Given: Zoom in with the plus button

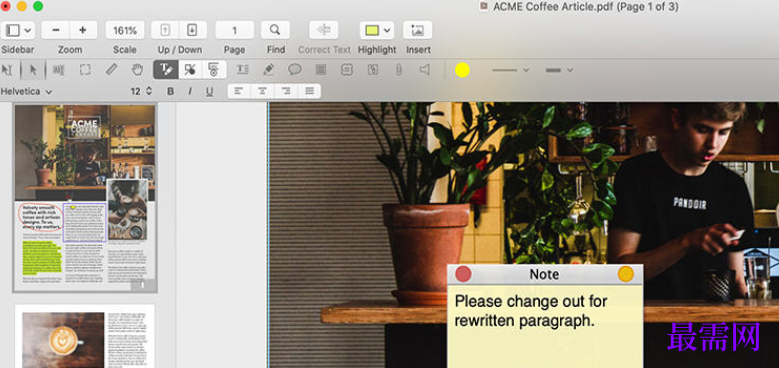Looking at the screenshot, I should [x=83, y=30].
